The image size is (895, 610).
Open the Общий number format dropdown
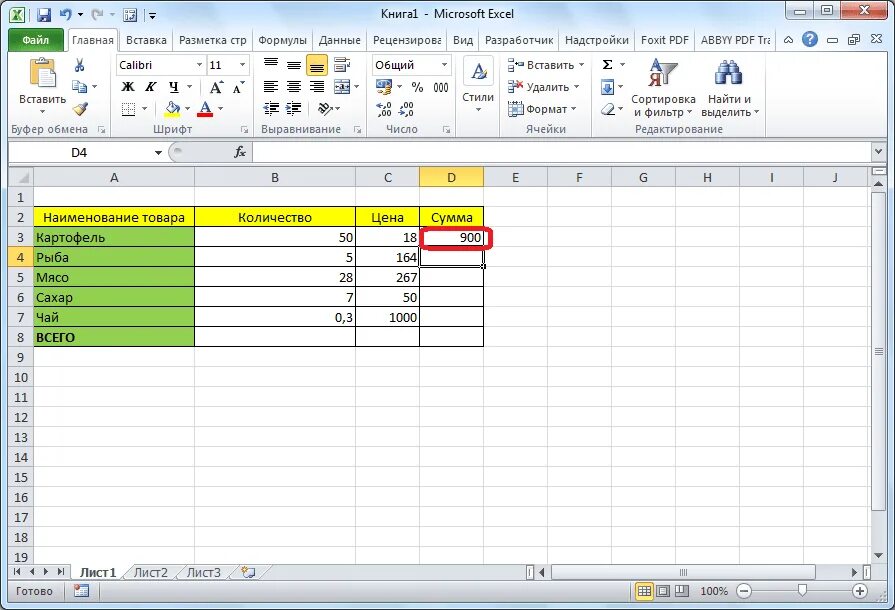click(x=444, y=65)
